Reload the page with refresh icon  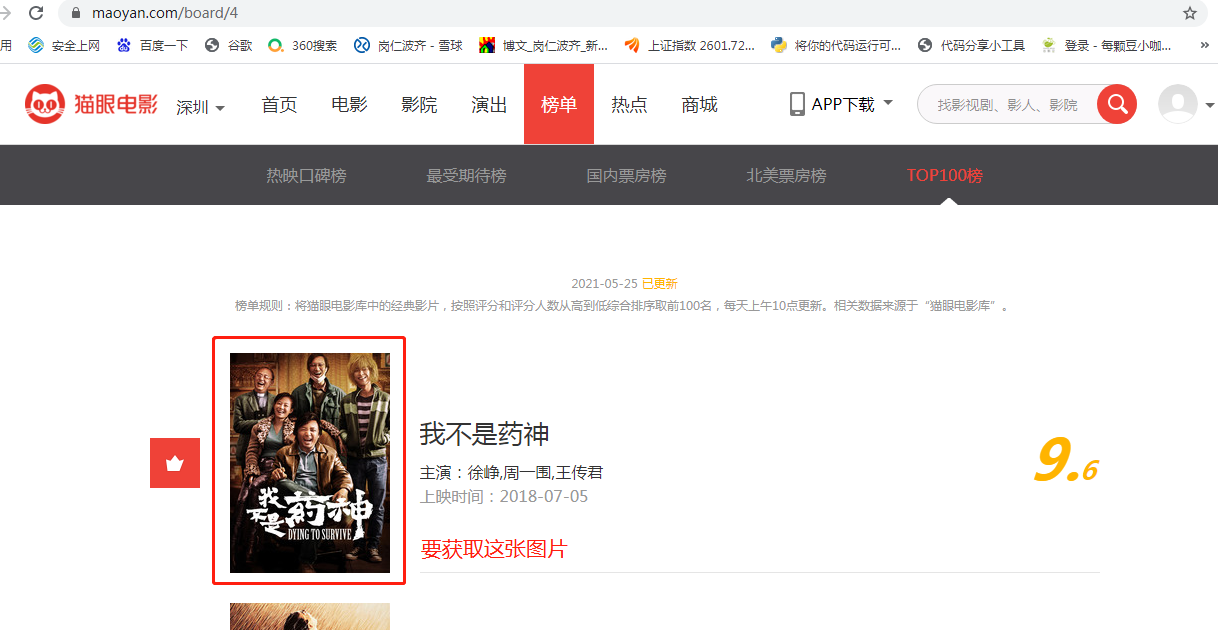36,13
